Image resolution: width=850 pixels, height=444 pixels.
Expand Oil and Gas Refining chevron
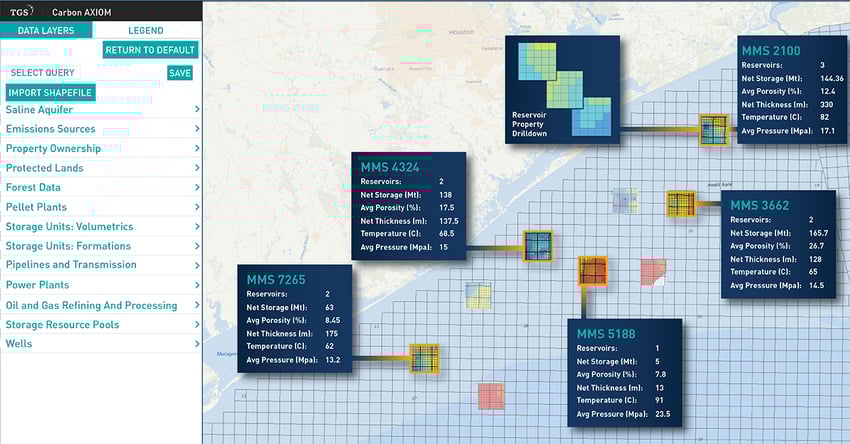[x=197, y=305]
